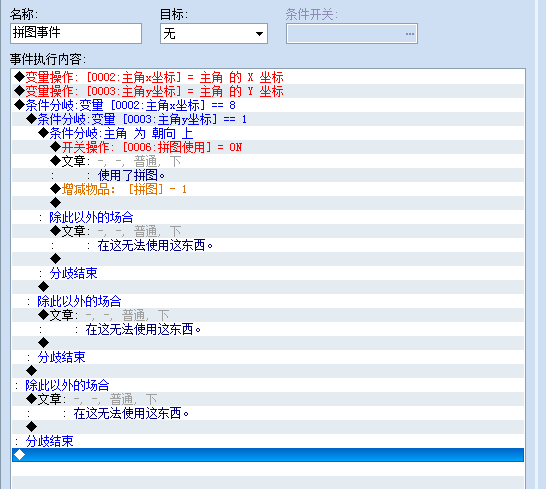
Task: Select the highlighted empty last command line
Action: click(x=268, y=455)
